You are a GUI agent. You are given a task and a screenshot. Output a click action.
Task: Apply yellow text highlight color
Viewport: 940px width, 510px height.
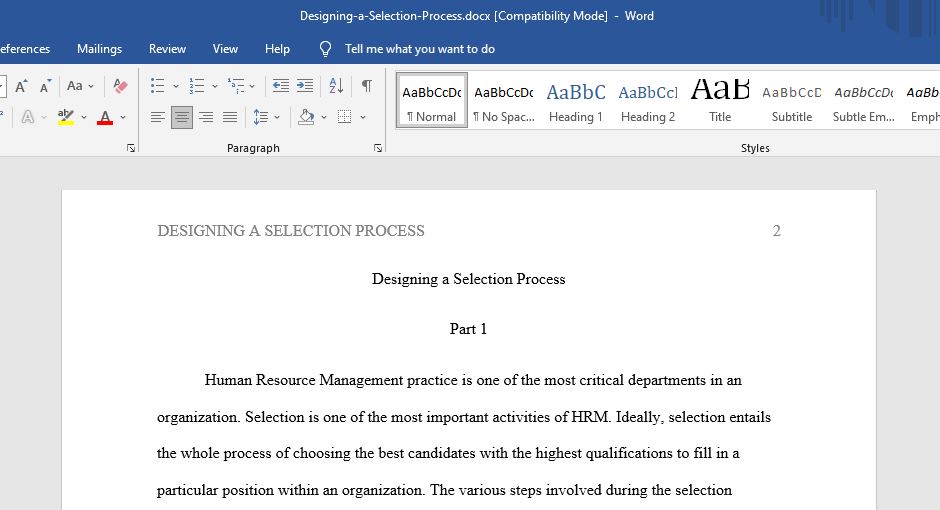tap(66, 116)
